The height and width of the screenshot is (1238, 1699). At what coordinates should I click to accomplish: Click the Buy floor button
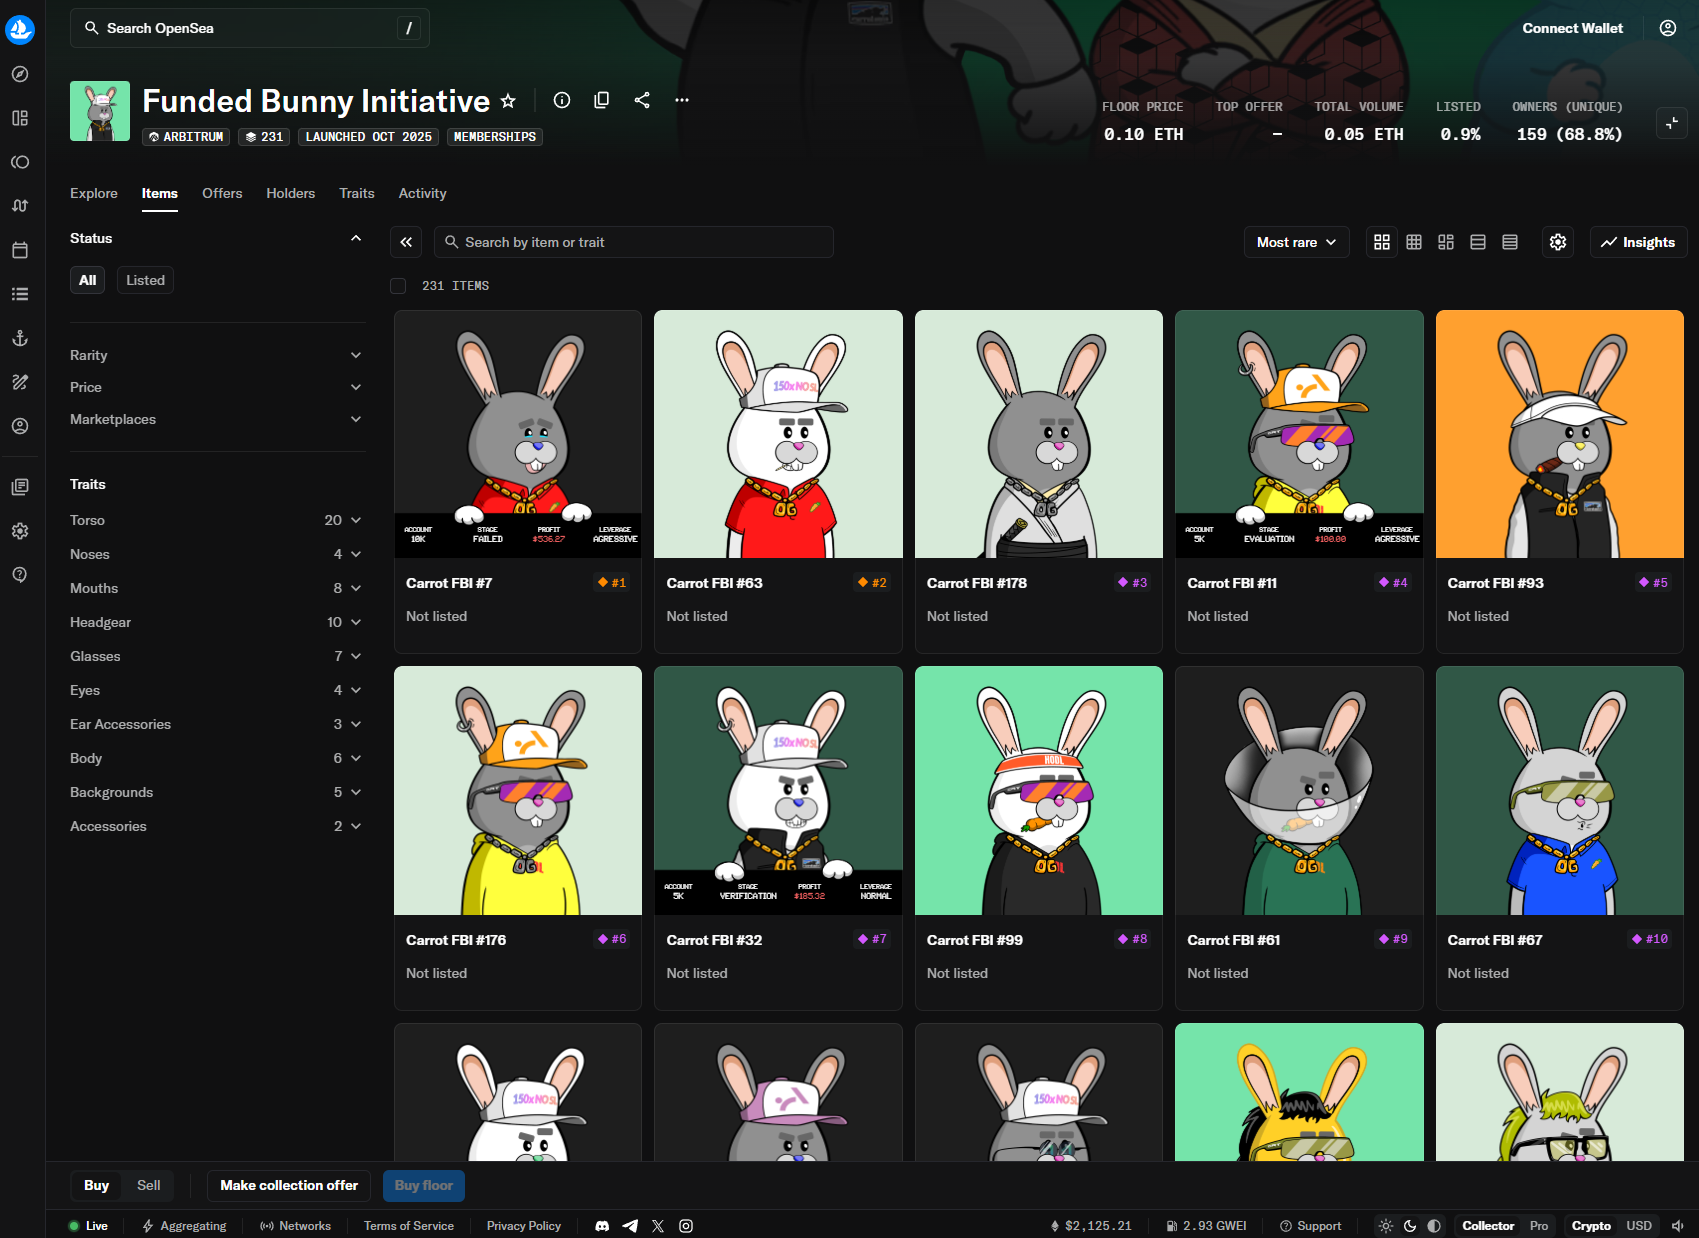(x=424, y=1185)
